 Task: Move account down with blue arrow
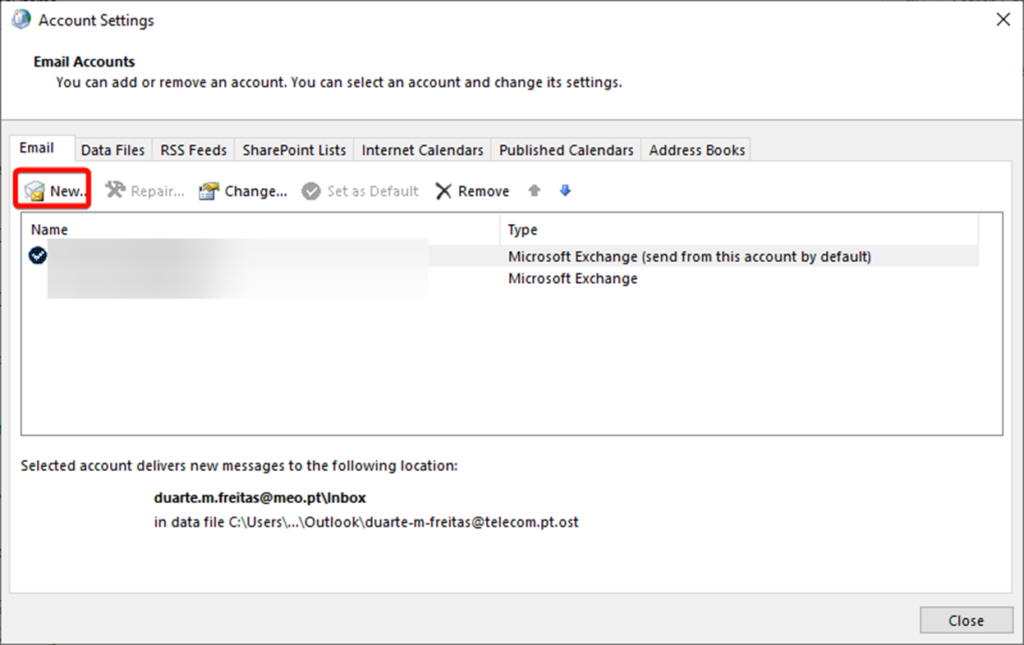[565, 190]
